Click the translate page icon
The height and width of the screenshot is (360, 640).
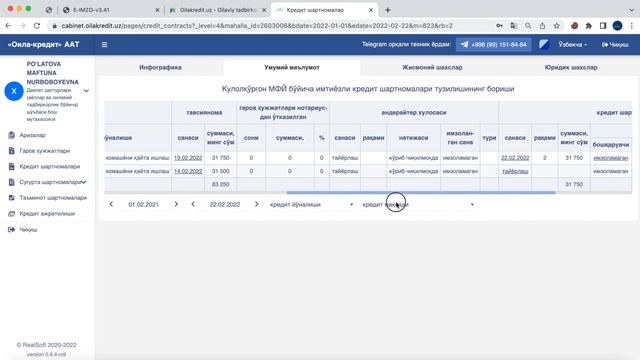click(513, 26)
